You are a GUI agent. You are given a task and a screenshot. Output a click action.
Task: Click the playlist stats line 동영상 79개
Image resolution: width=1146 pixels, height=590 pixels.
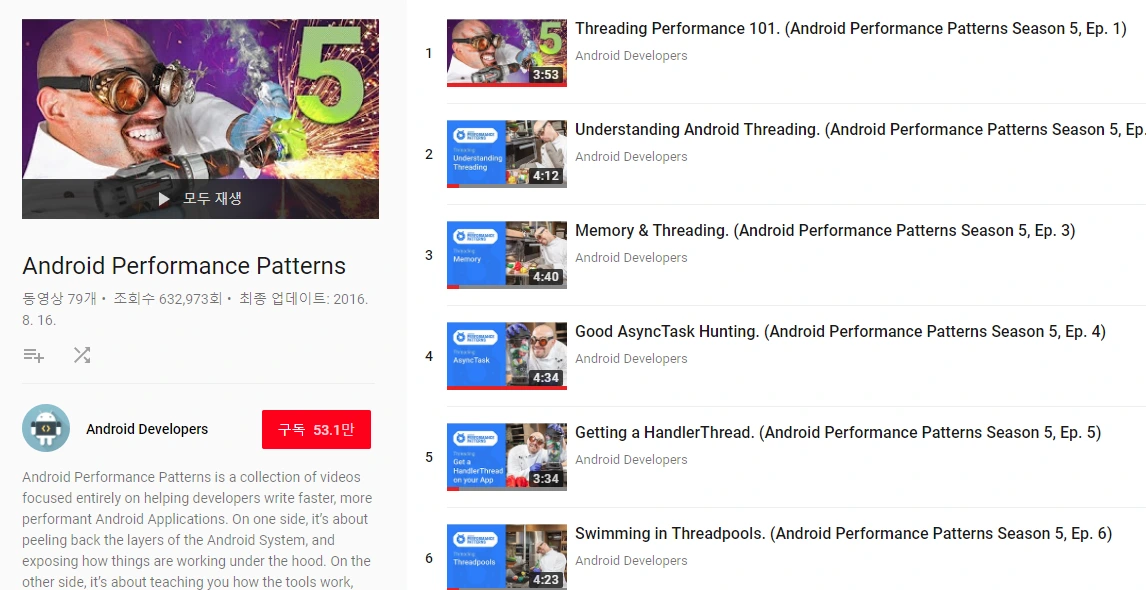(x=195, y=309)
